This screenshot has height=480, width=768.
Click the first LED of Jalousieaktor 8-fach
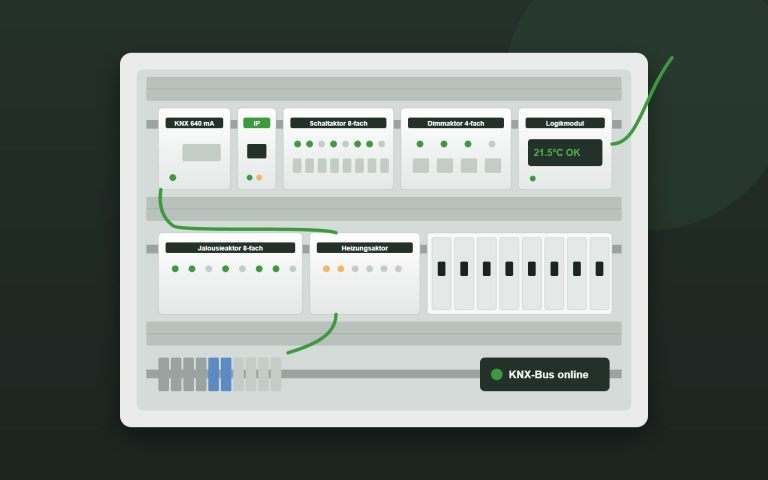[175, 269]
